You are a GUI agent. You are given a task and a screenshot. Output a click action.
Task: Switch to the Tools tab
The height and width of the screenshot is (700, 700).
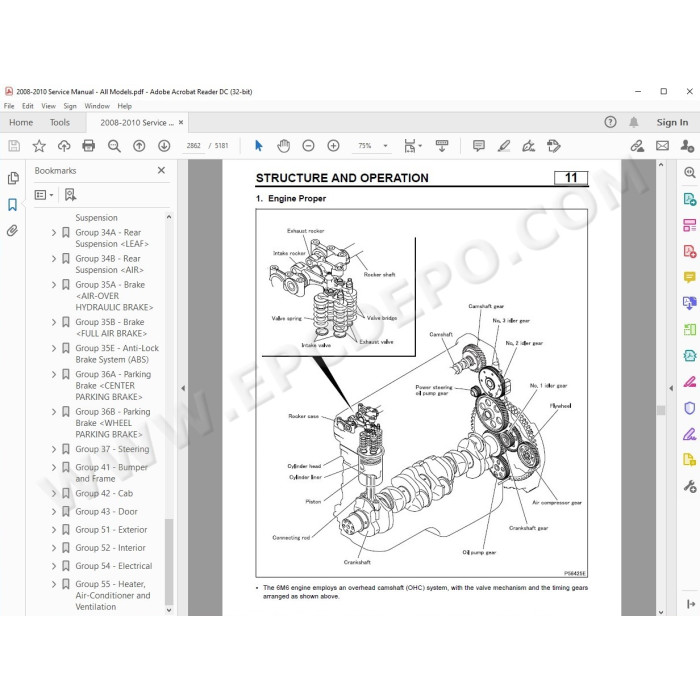[x=59, y=122]
